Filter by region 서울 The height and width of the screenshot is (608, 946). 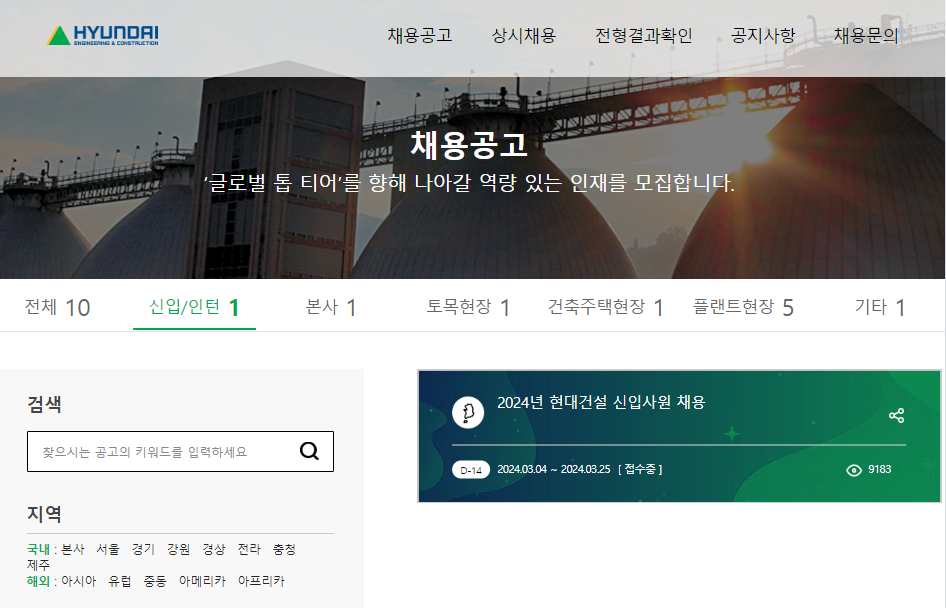tap(108, 549)
